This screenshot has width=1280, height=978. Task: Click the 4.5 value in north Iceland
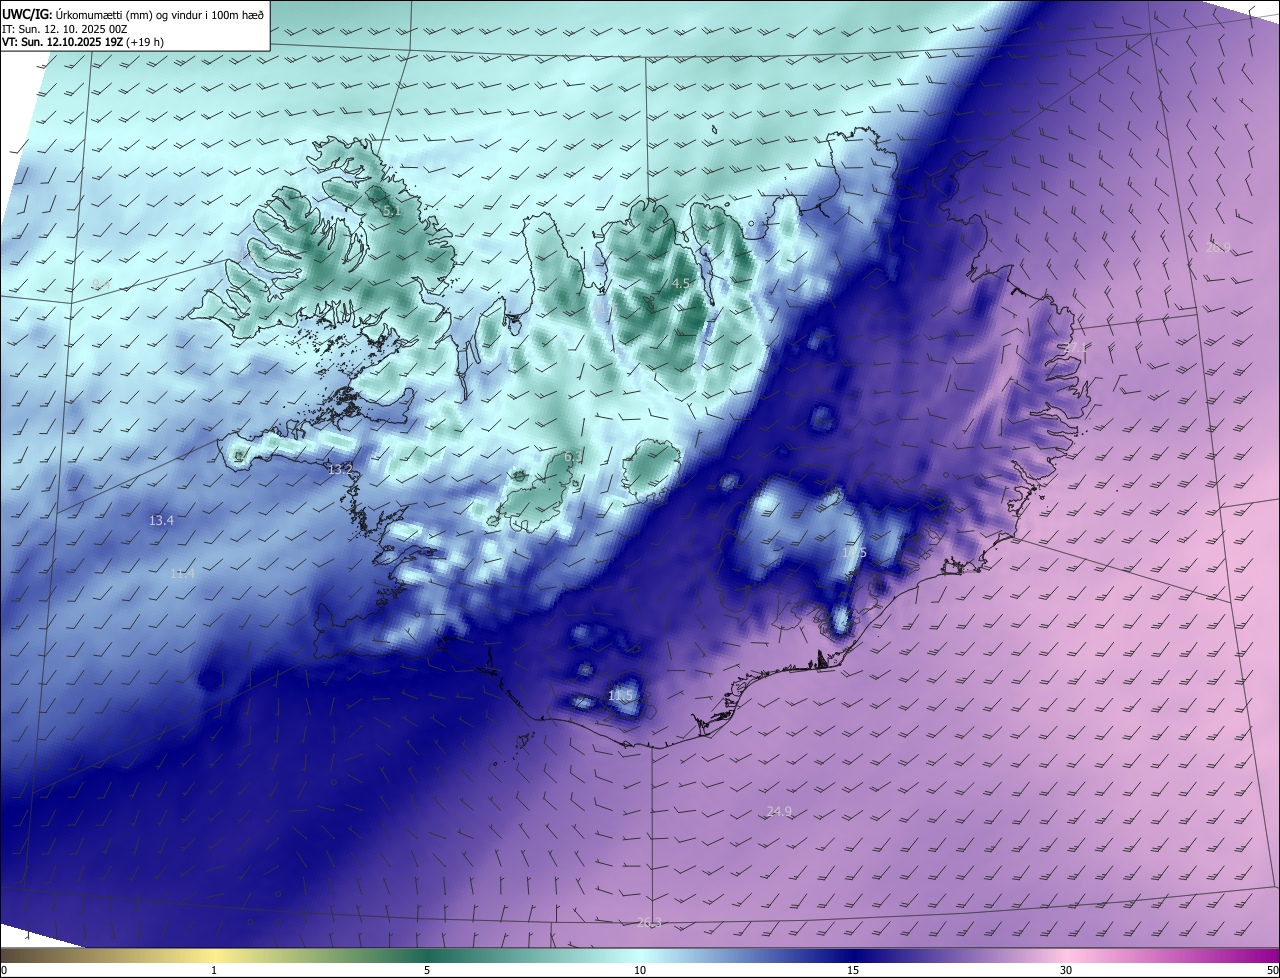click(x=681, y=284)
